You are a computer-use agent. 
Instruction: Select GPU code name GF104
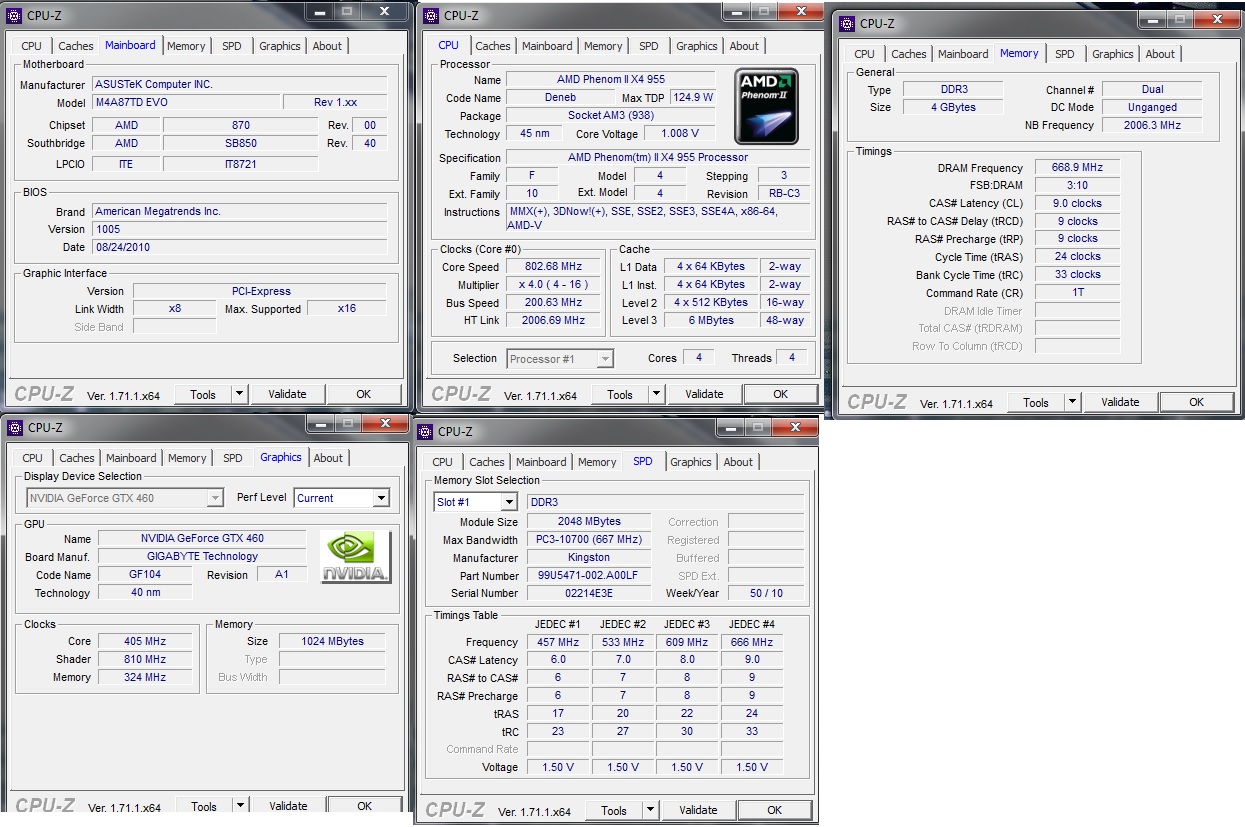[145, 575]
